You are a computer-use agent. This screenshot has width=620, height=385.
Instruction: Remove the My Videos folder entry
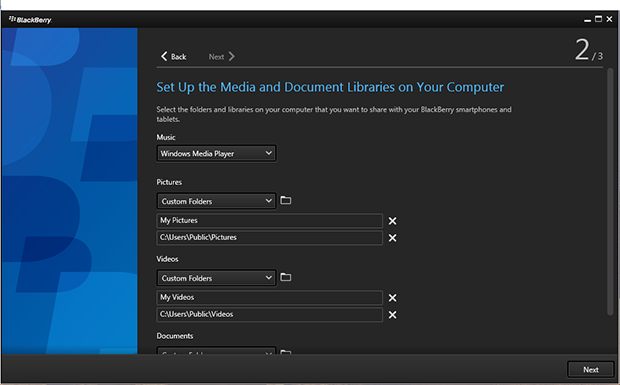(x=392, y=298)
